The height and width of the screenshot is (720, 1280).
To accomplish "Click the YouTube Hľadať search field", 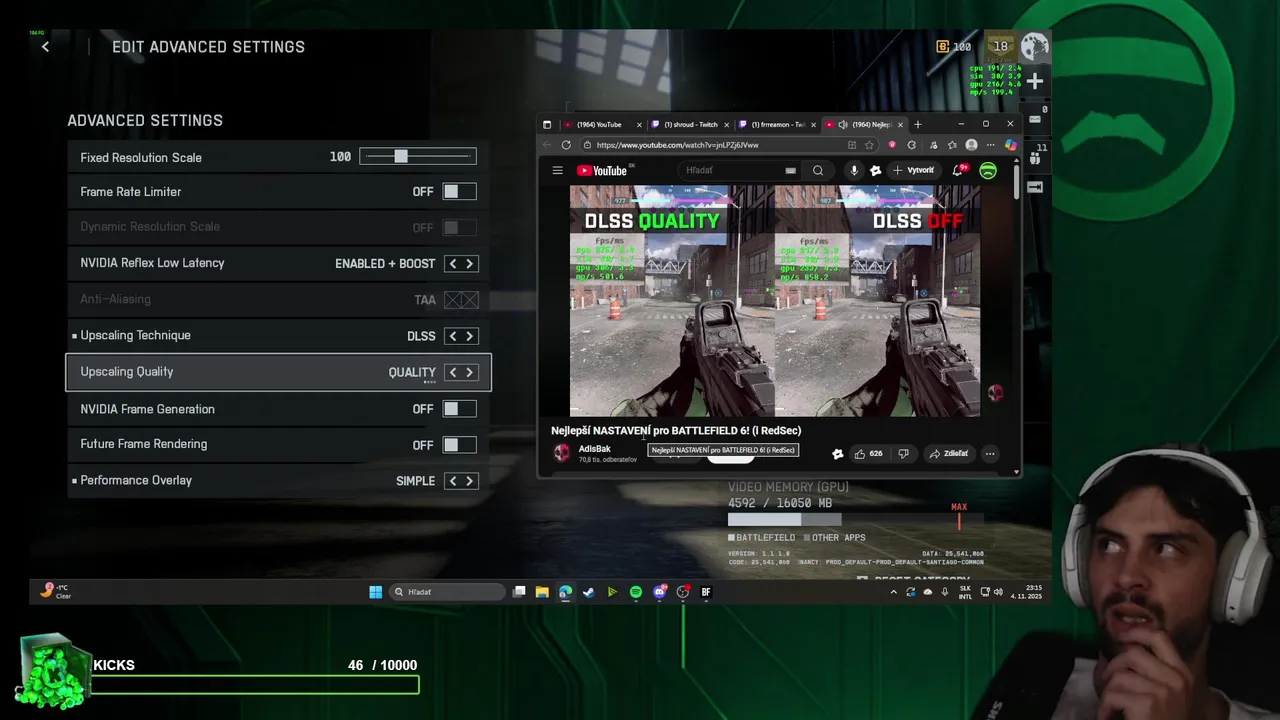I will (x=740, y=171).
